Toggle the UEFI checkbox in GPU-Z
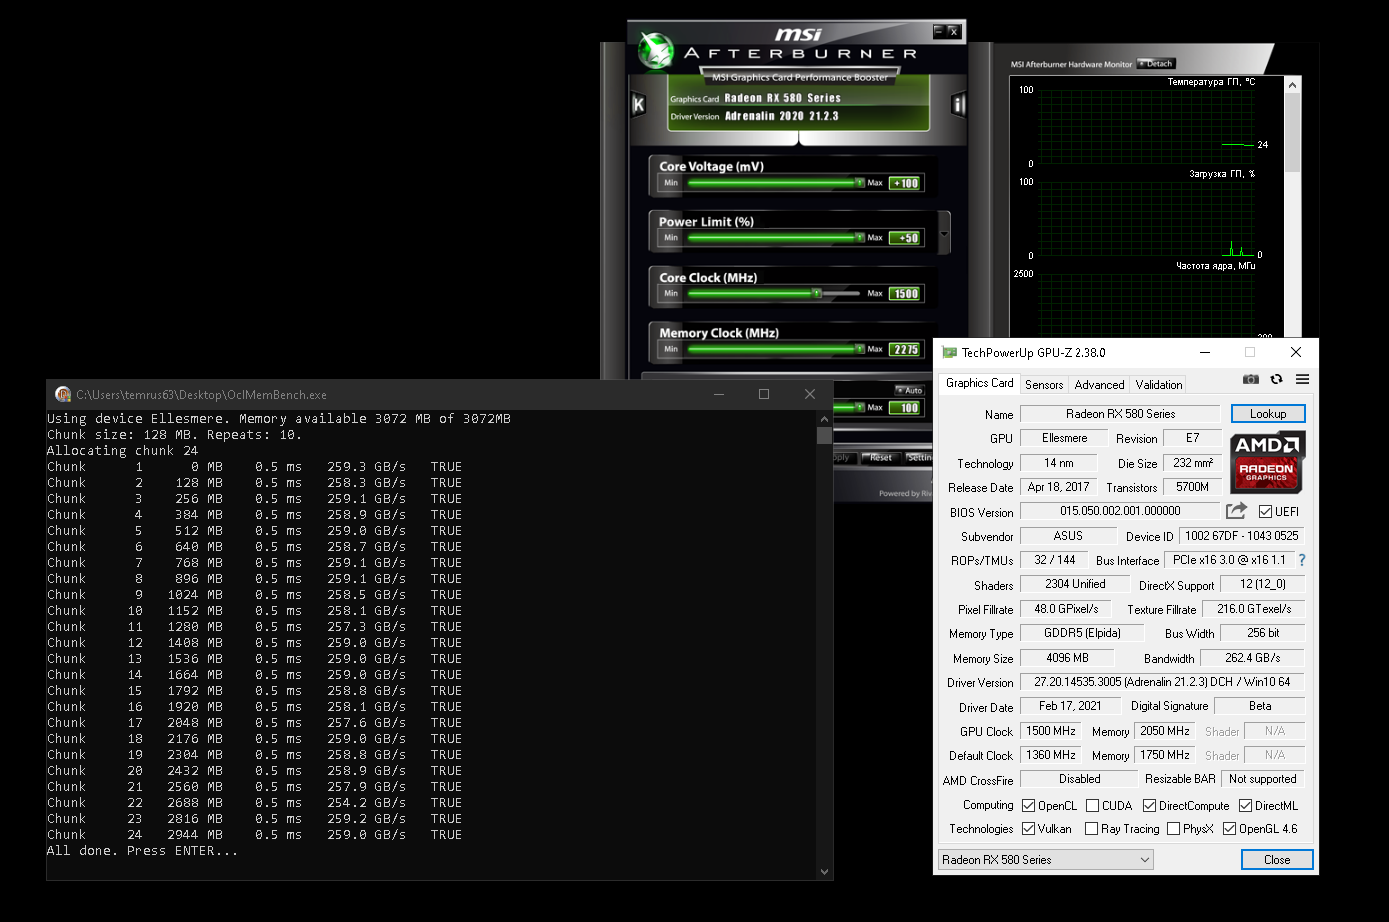This screenshot has height=922, width=1389. pyautogui.click(x=1265, y=512)
